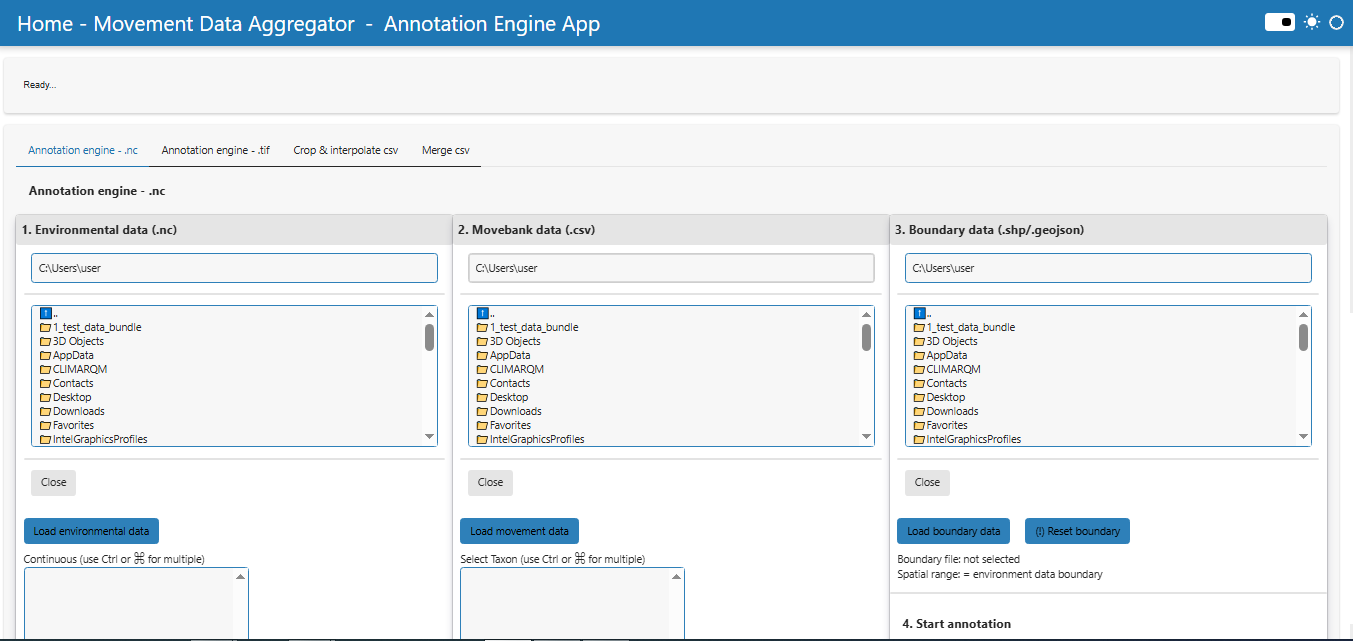The image size is (1353, 641).
Task: Click folder icon of Favorites in Movebank list
Action: pyautogui.click(x=482, y=425)
